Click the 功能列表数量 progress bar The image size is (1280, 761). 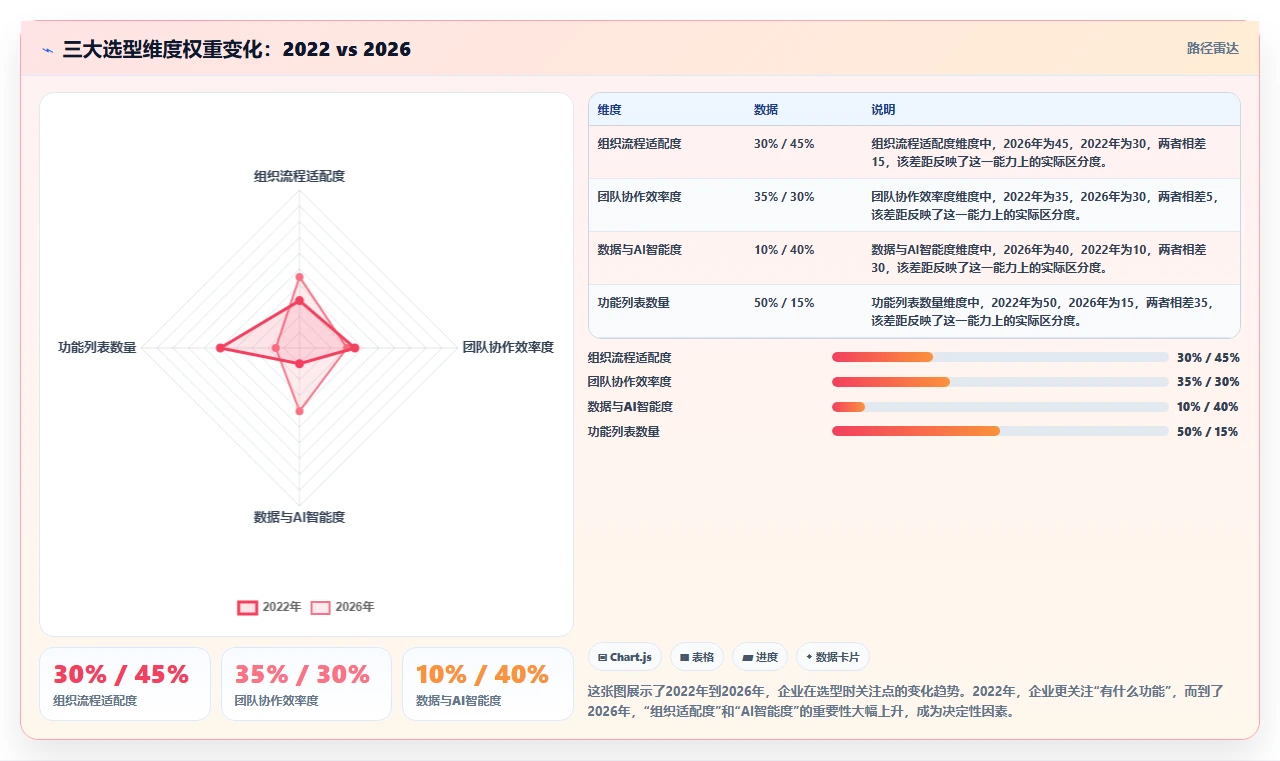[1000, 431]
